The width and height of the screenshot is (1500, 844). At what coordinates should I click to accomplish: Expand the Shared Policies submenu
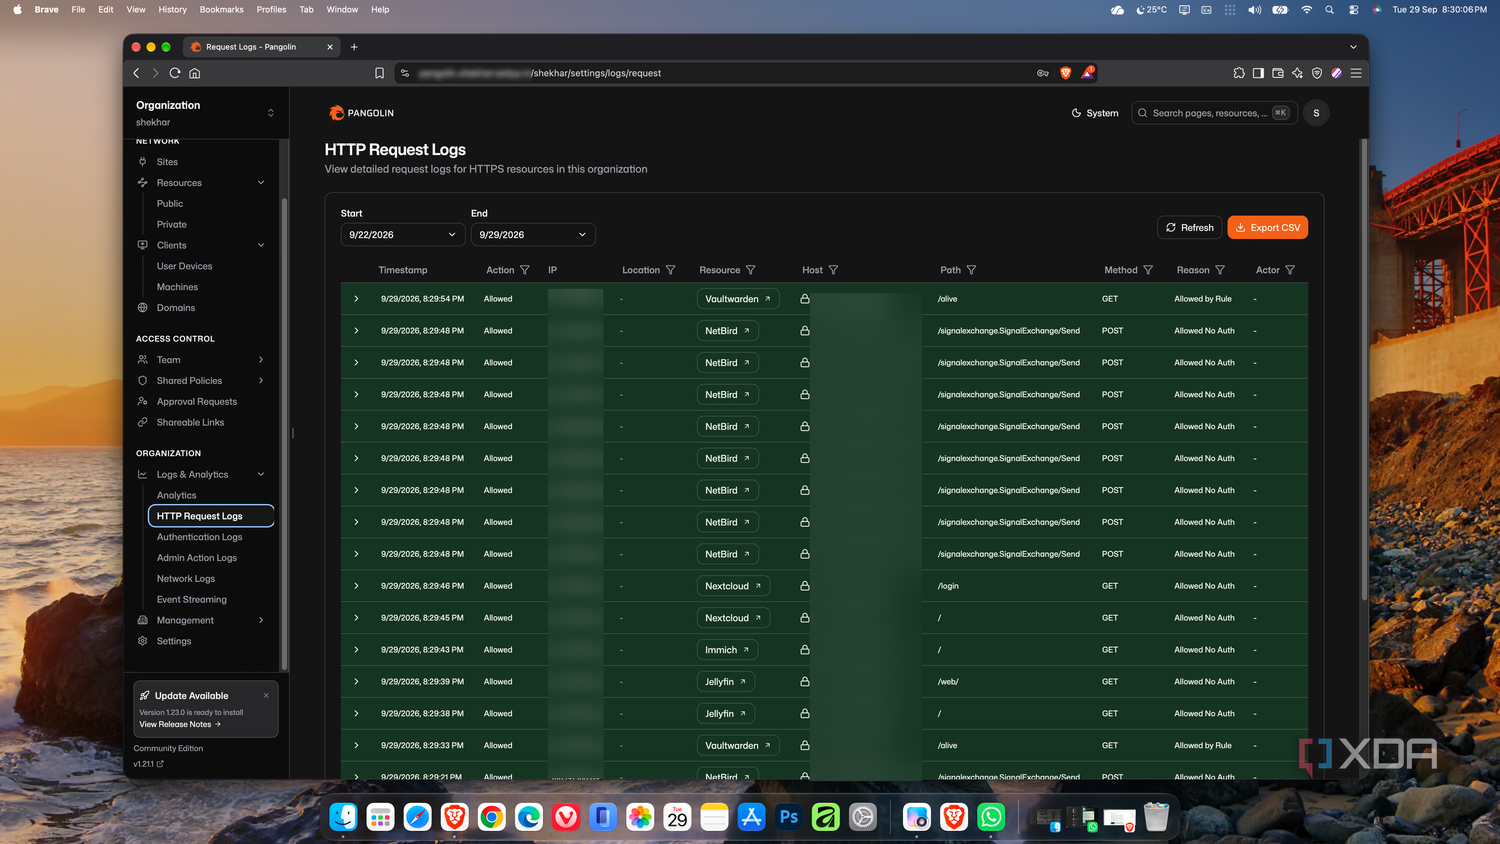(x=261, y=381)
